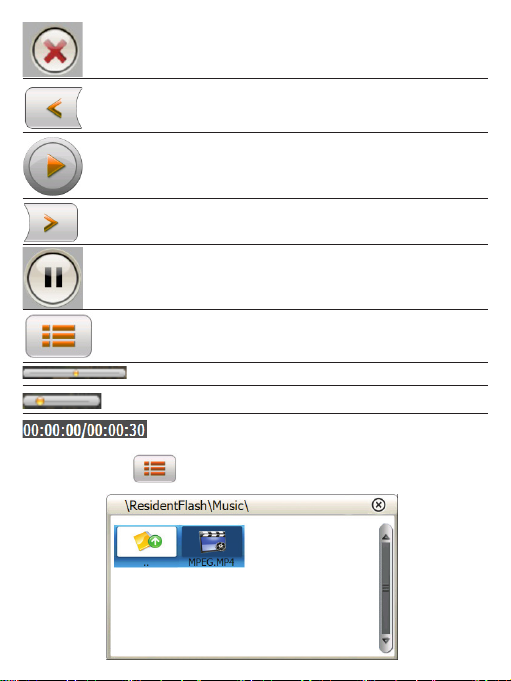
Task: Click the red X exit button
Action: pyautogui.click(x=53, y=50)
